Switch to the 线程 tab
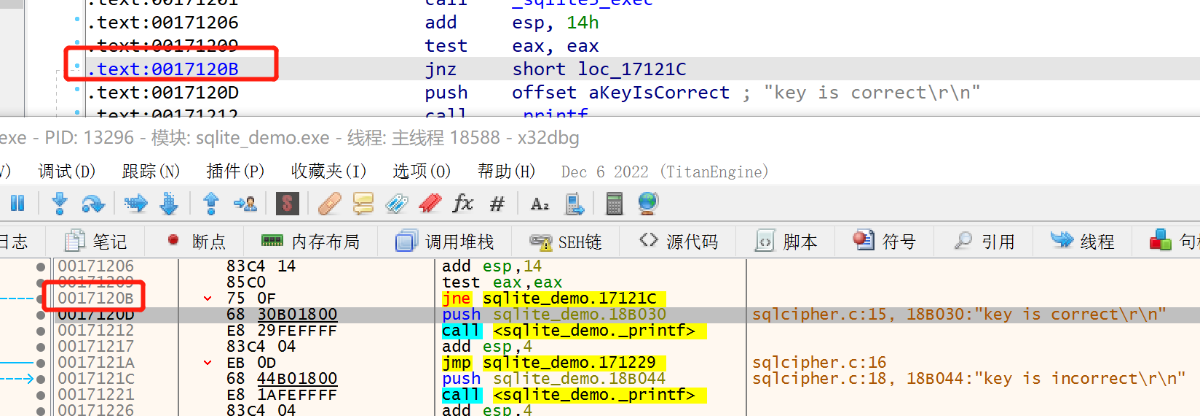 [x=1082, y=241]
